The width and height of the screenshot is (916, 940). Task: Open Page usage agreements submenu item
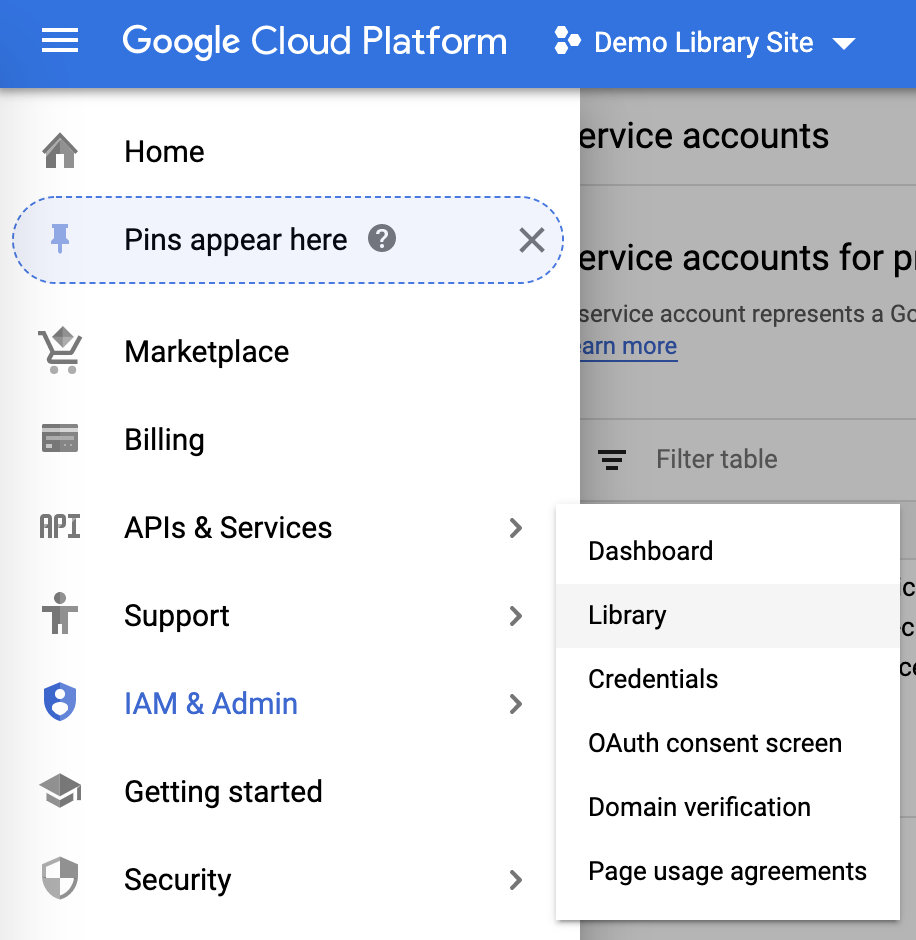coord(728,872)
